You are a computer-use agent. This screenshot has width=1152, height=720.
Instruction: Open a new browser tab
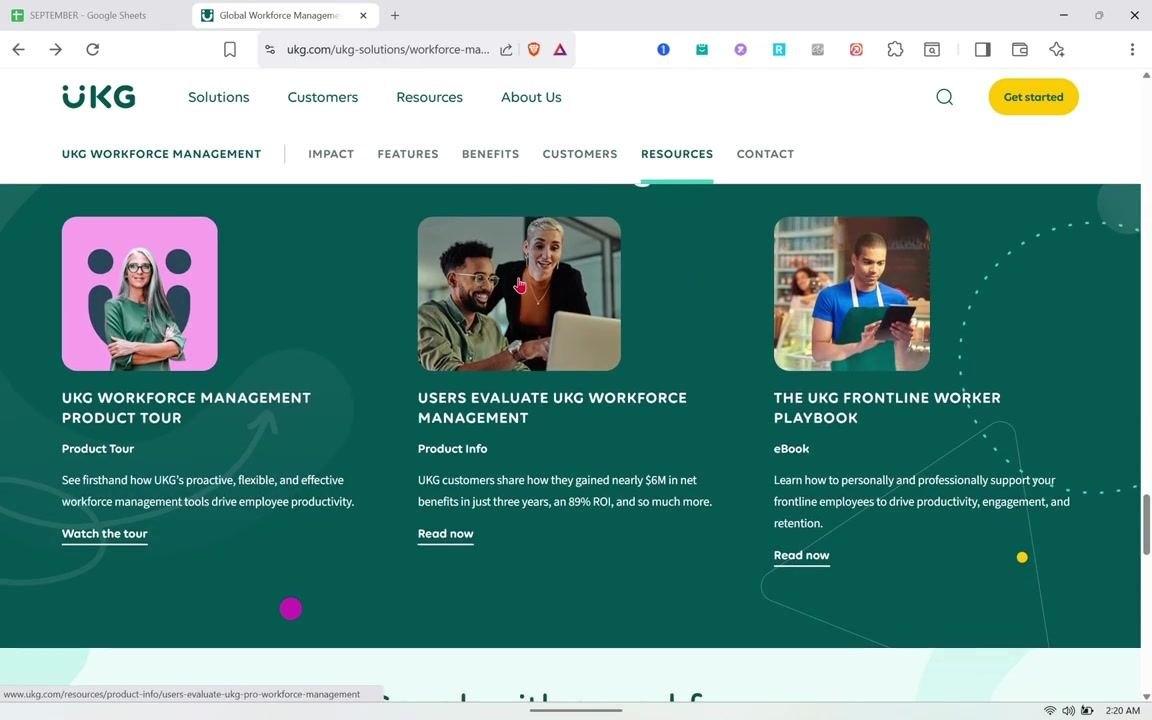coord(395,15)
